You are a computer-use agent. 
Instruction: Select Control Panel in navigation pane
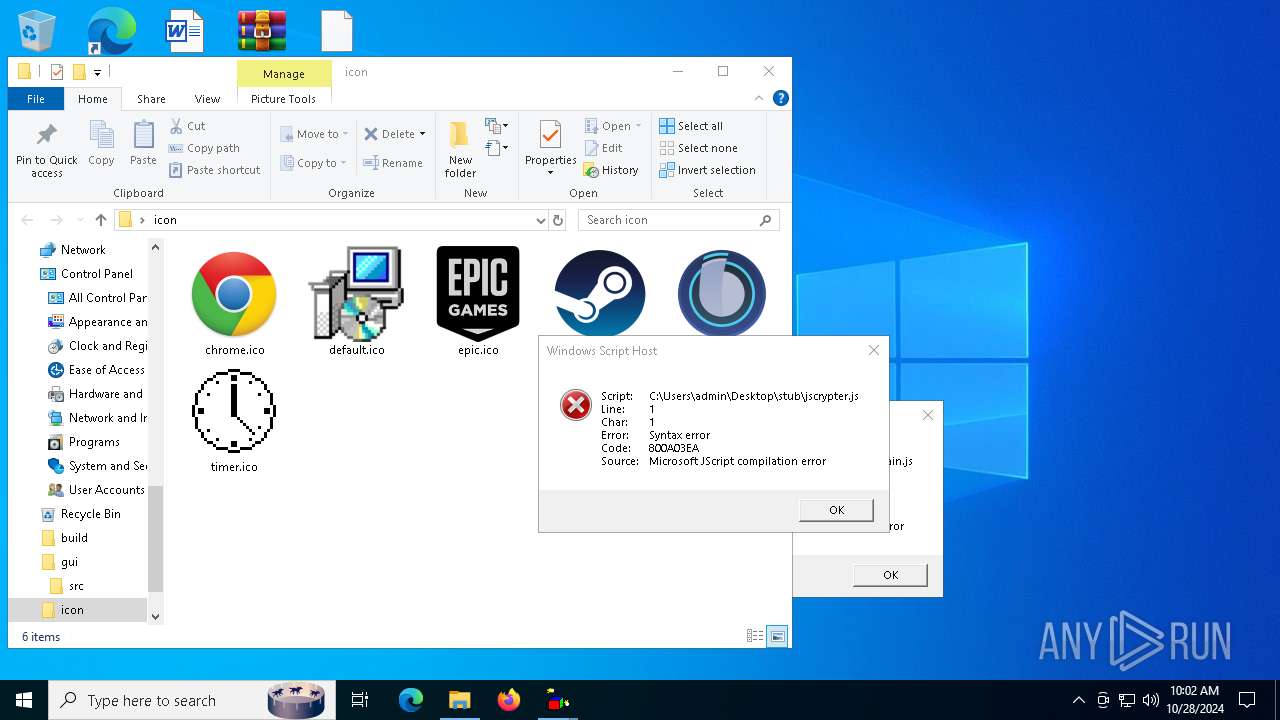point(96,274)
